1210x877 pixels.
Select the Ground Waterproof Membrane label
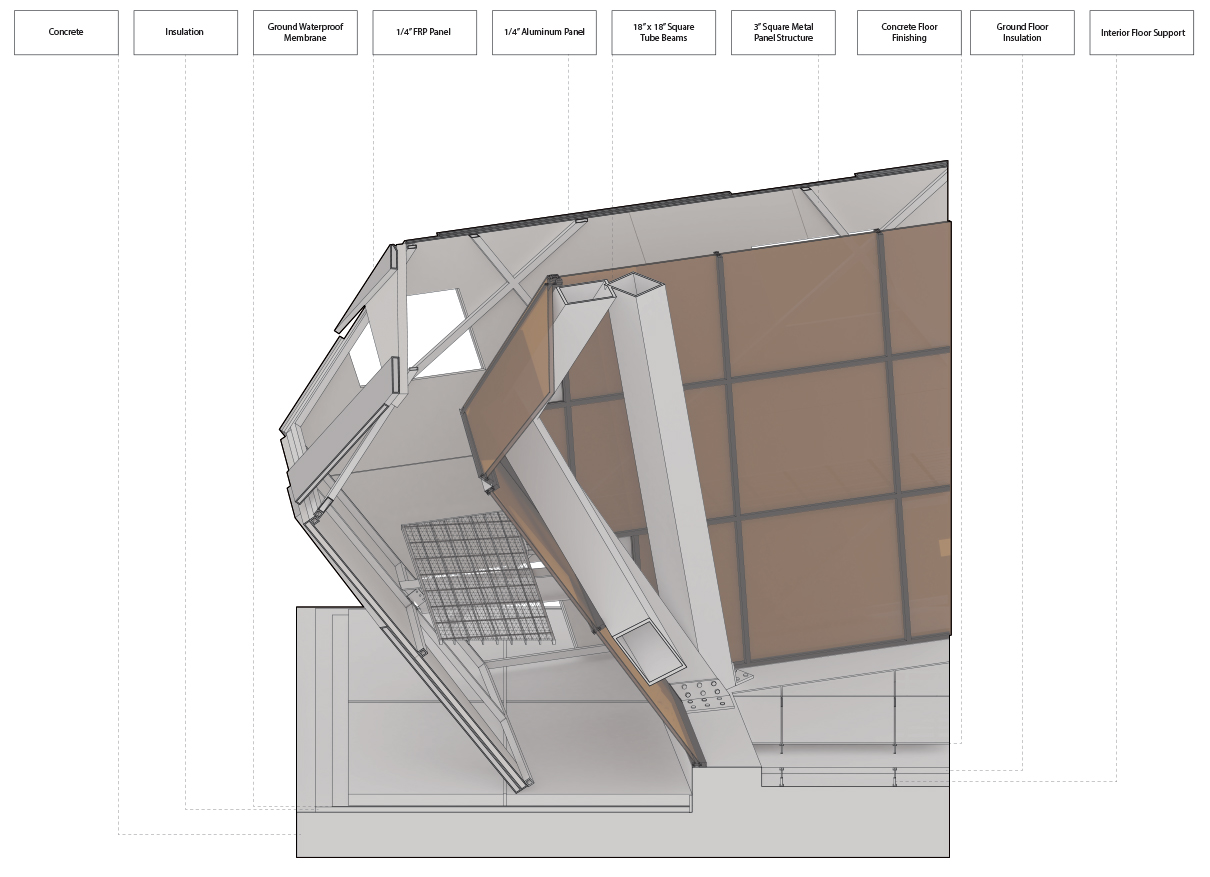point(305,32)
